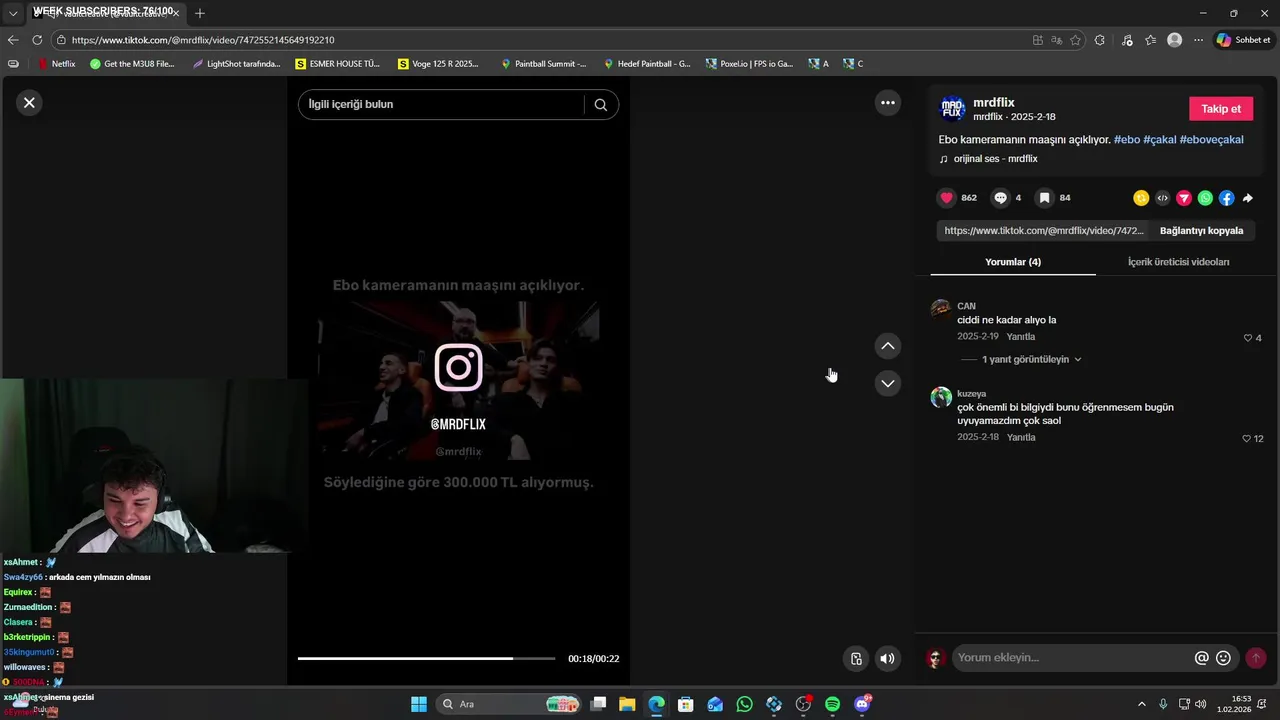Reply to kuzeya's comment via Yanıtla

coord(1021,438)
